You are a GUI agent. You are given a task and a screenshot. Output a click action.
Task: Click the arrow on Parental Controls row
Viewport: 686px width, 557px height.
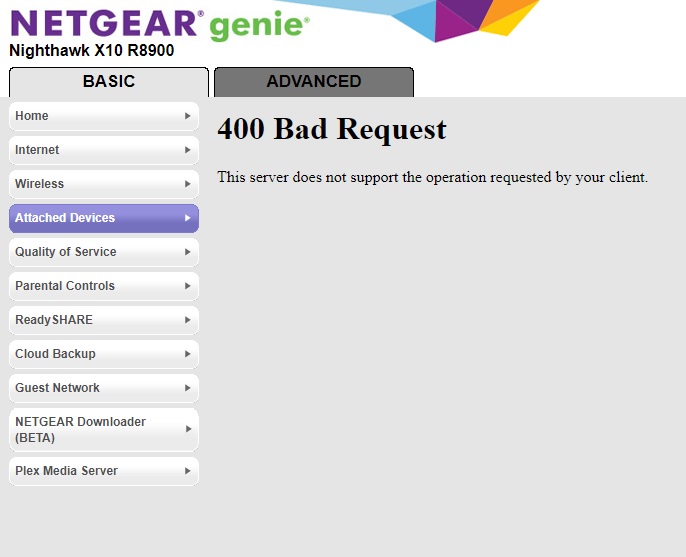[x=188, y=286]
